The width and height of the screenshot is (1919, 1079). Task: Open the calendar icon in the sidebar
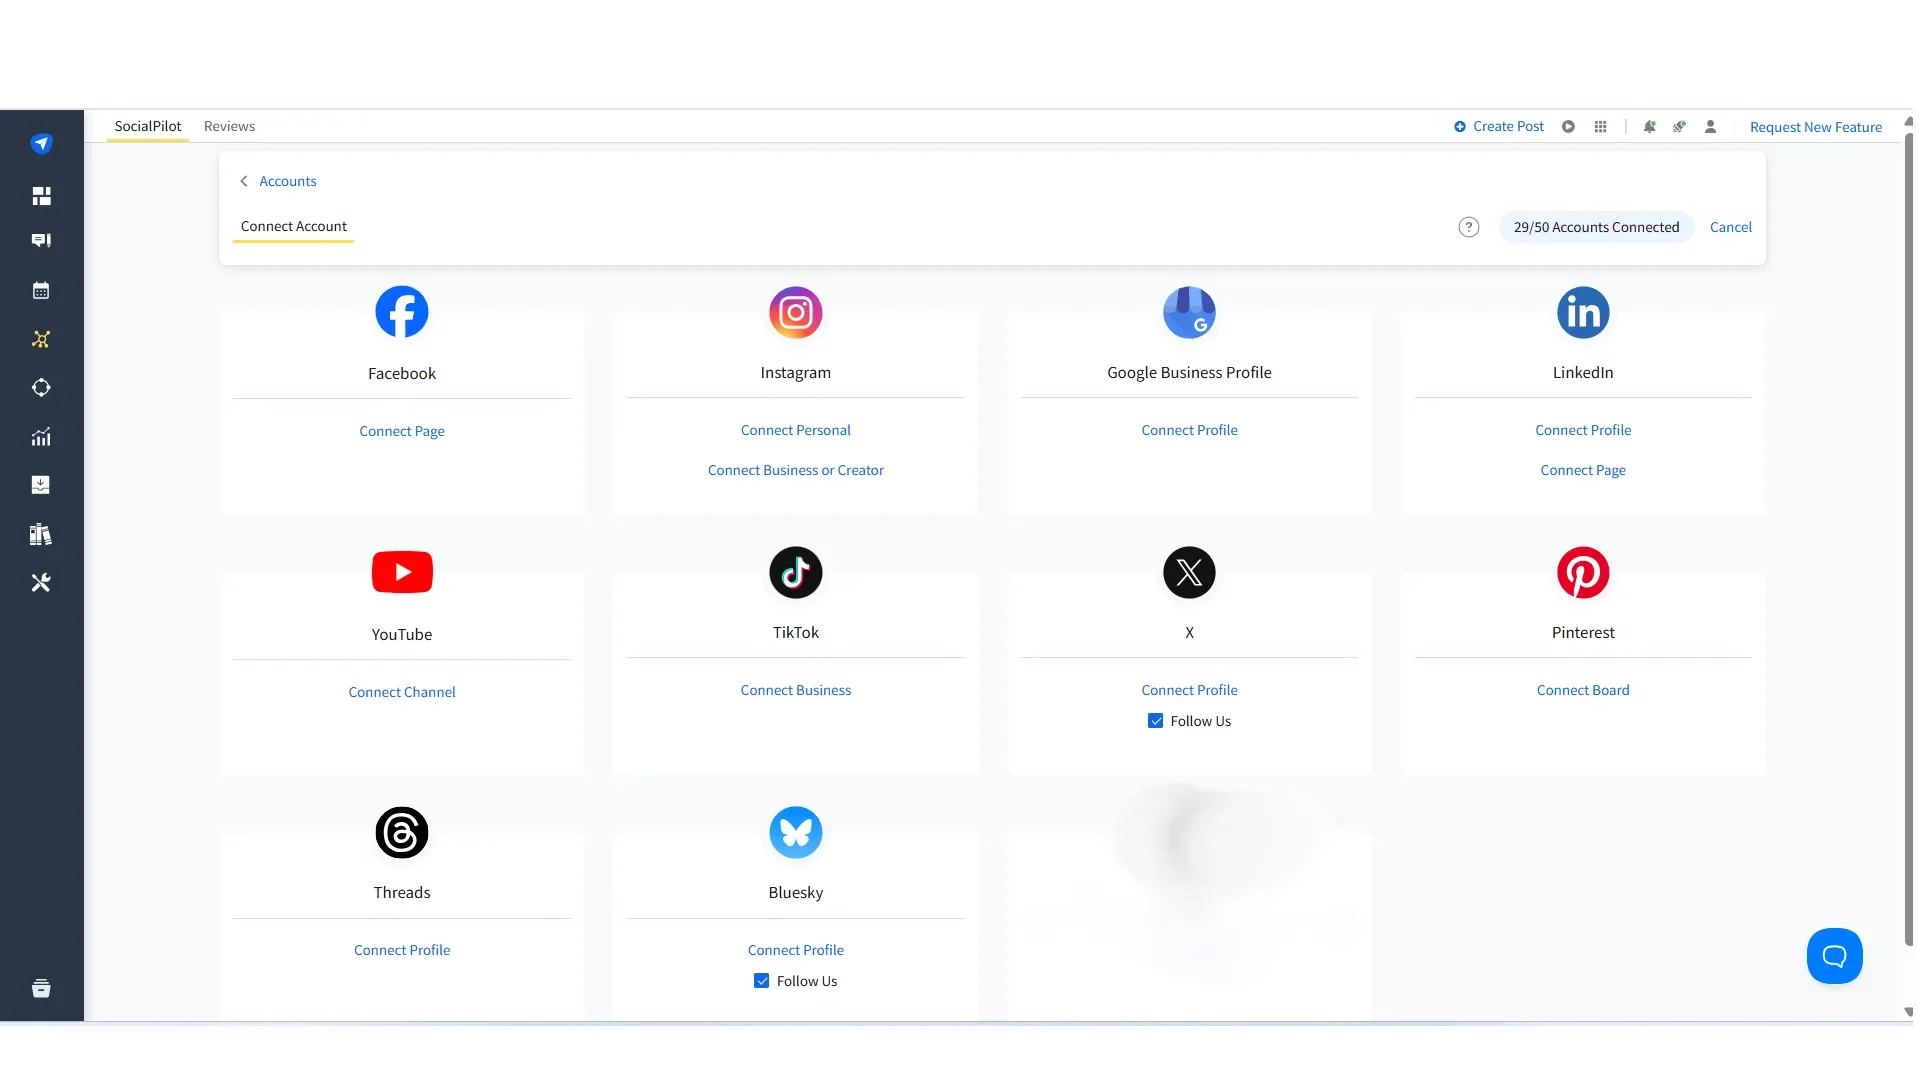click(x=42, y=290)
